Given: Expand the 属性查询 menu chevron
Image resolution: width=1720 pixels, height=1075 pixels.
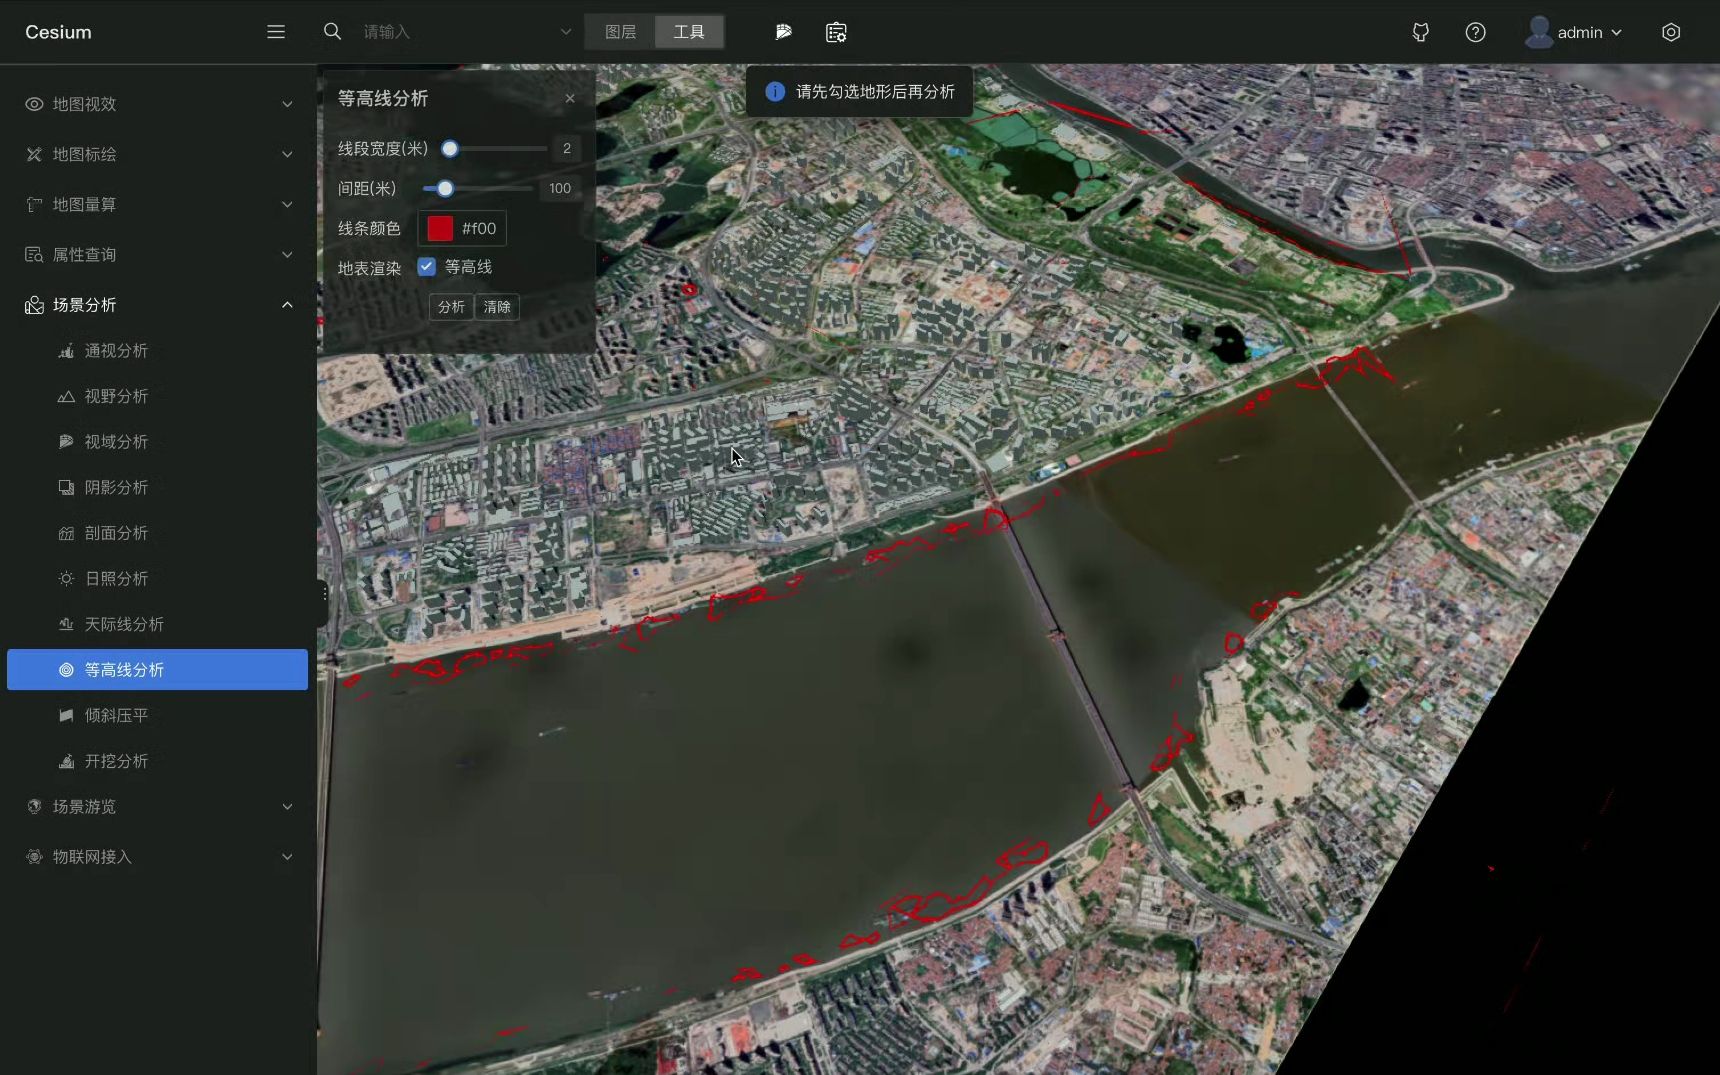Looking at the screenshot, I should [287, 254].
